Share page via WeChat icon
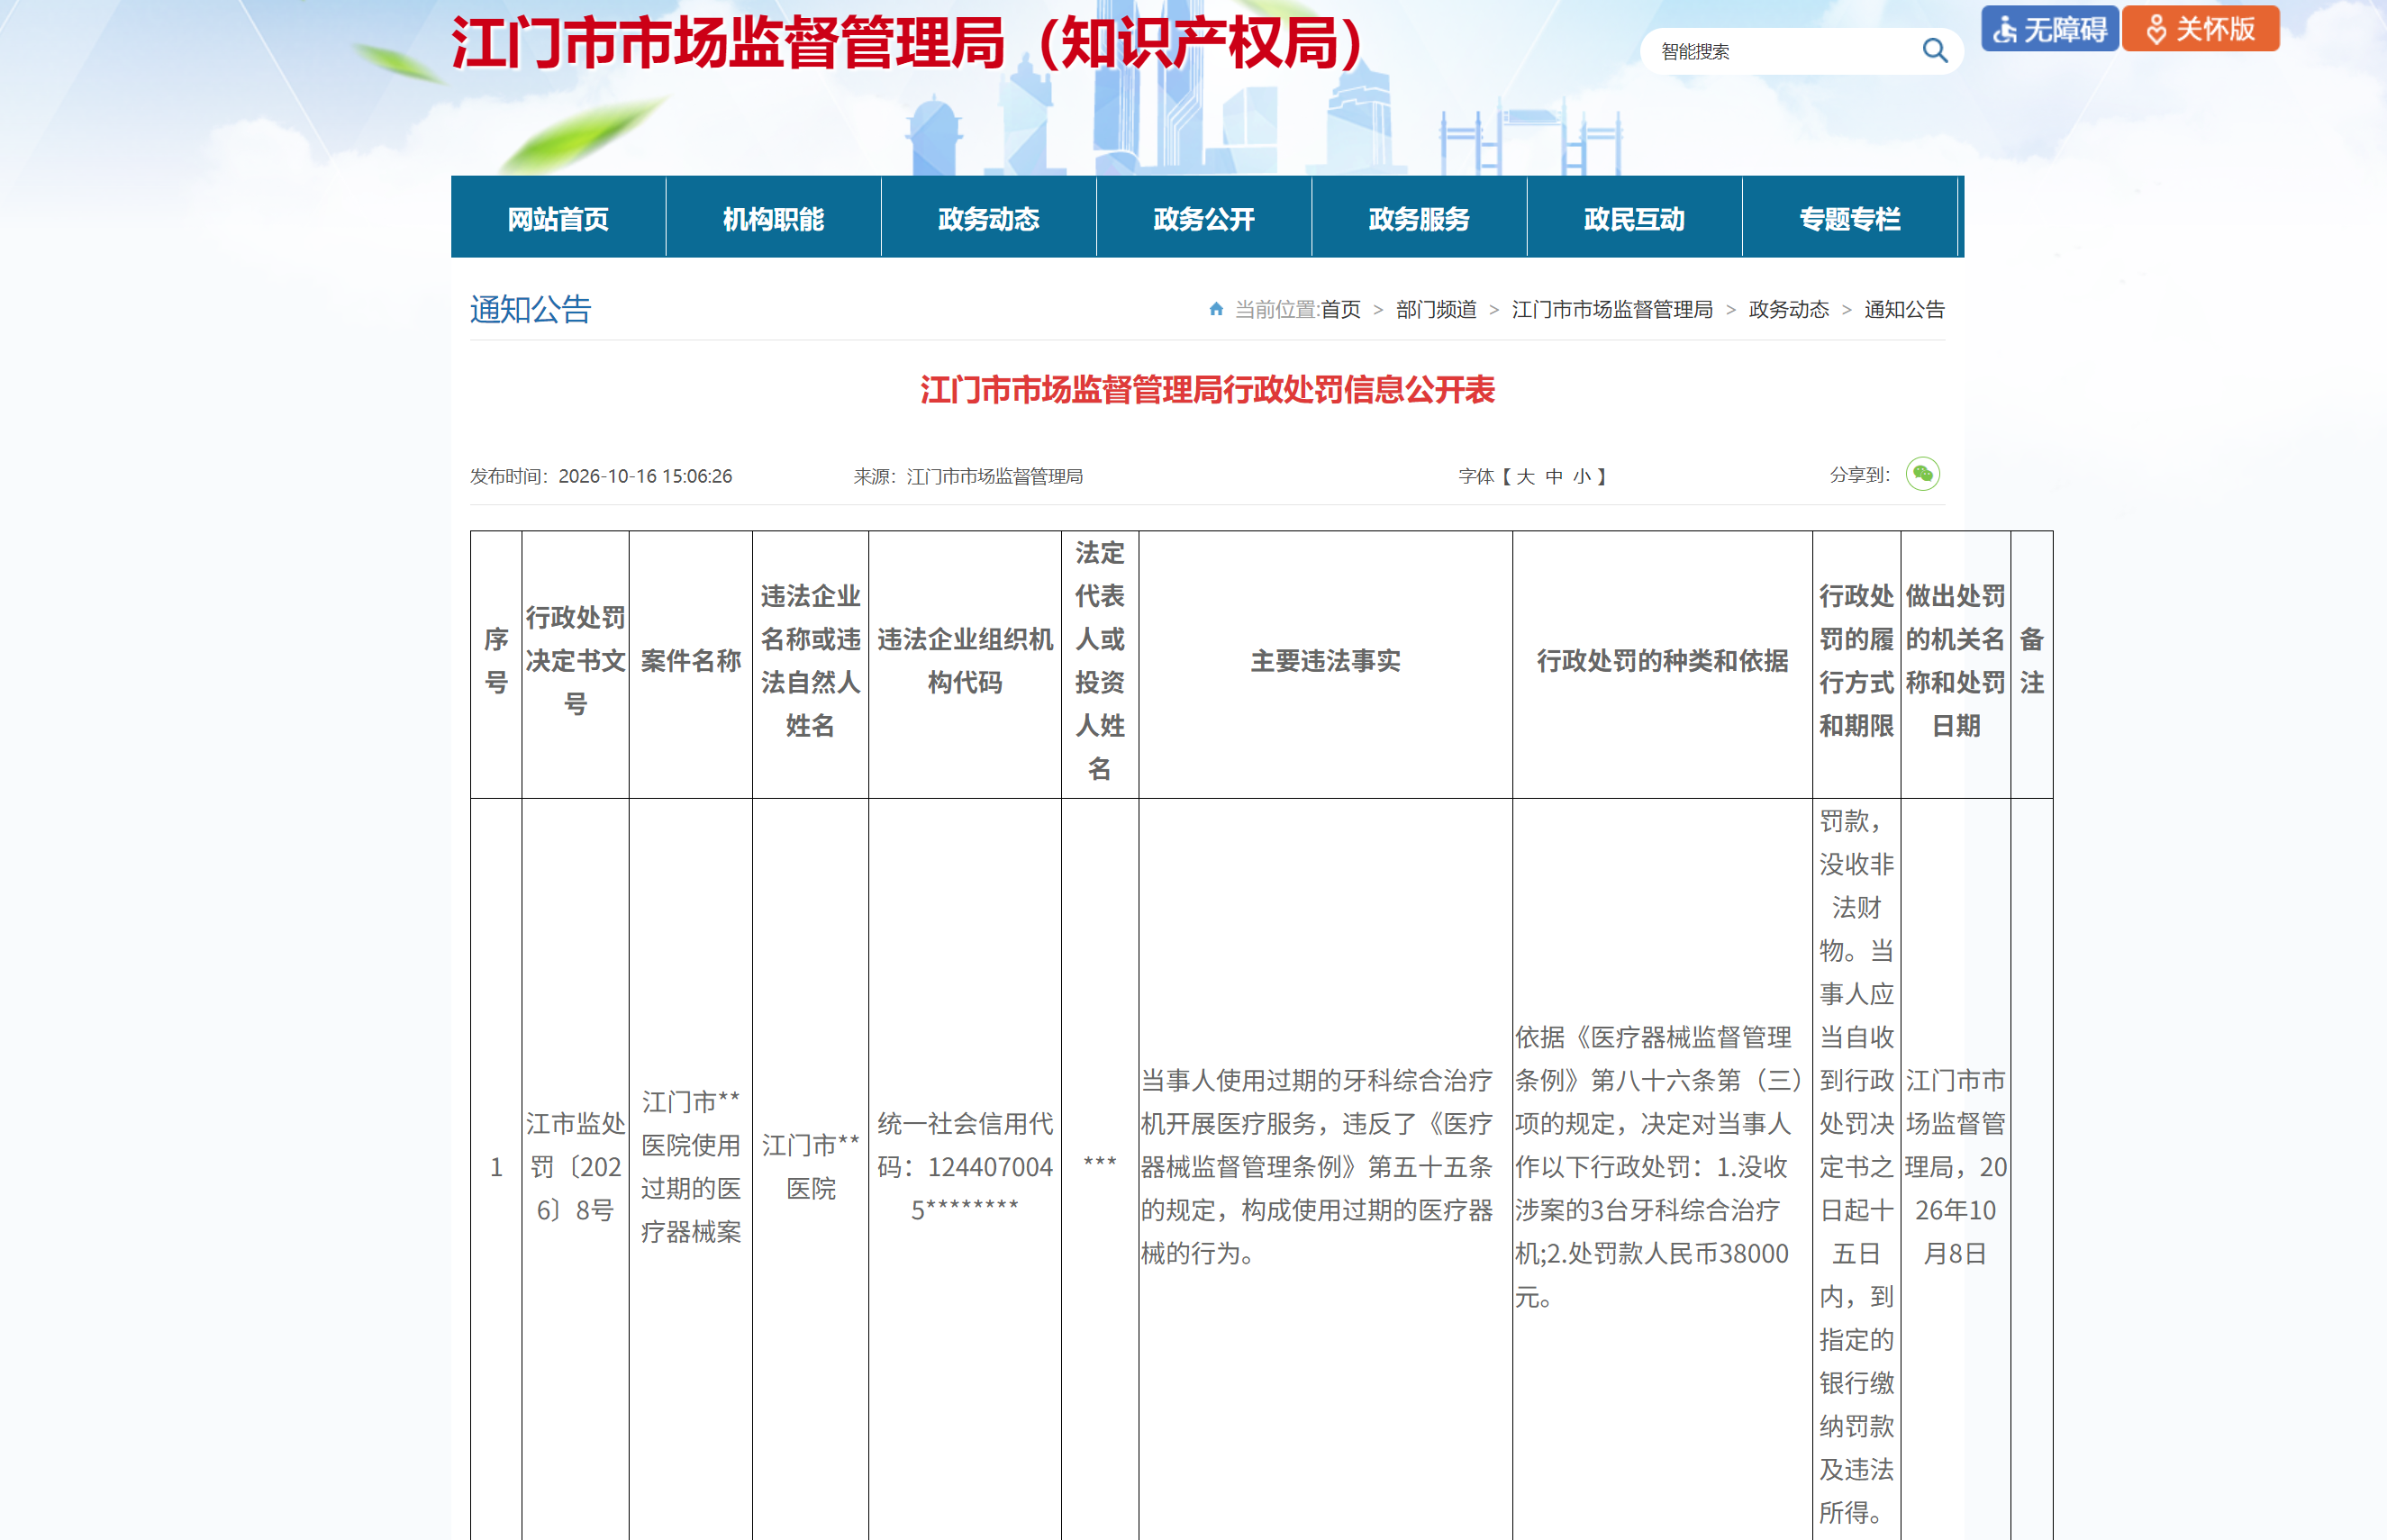This screenshot has width=2387, height=1540. click(1921, 474)
